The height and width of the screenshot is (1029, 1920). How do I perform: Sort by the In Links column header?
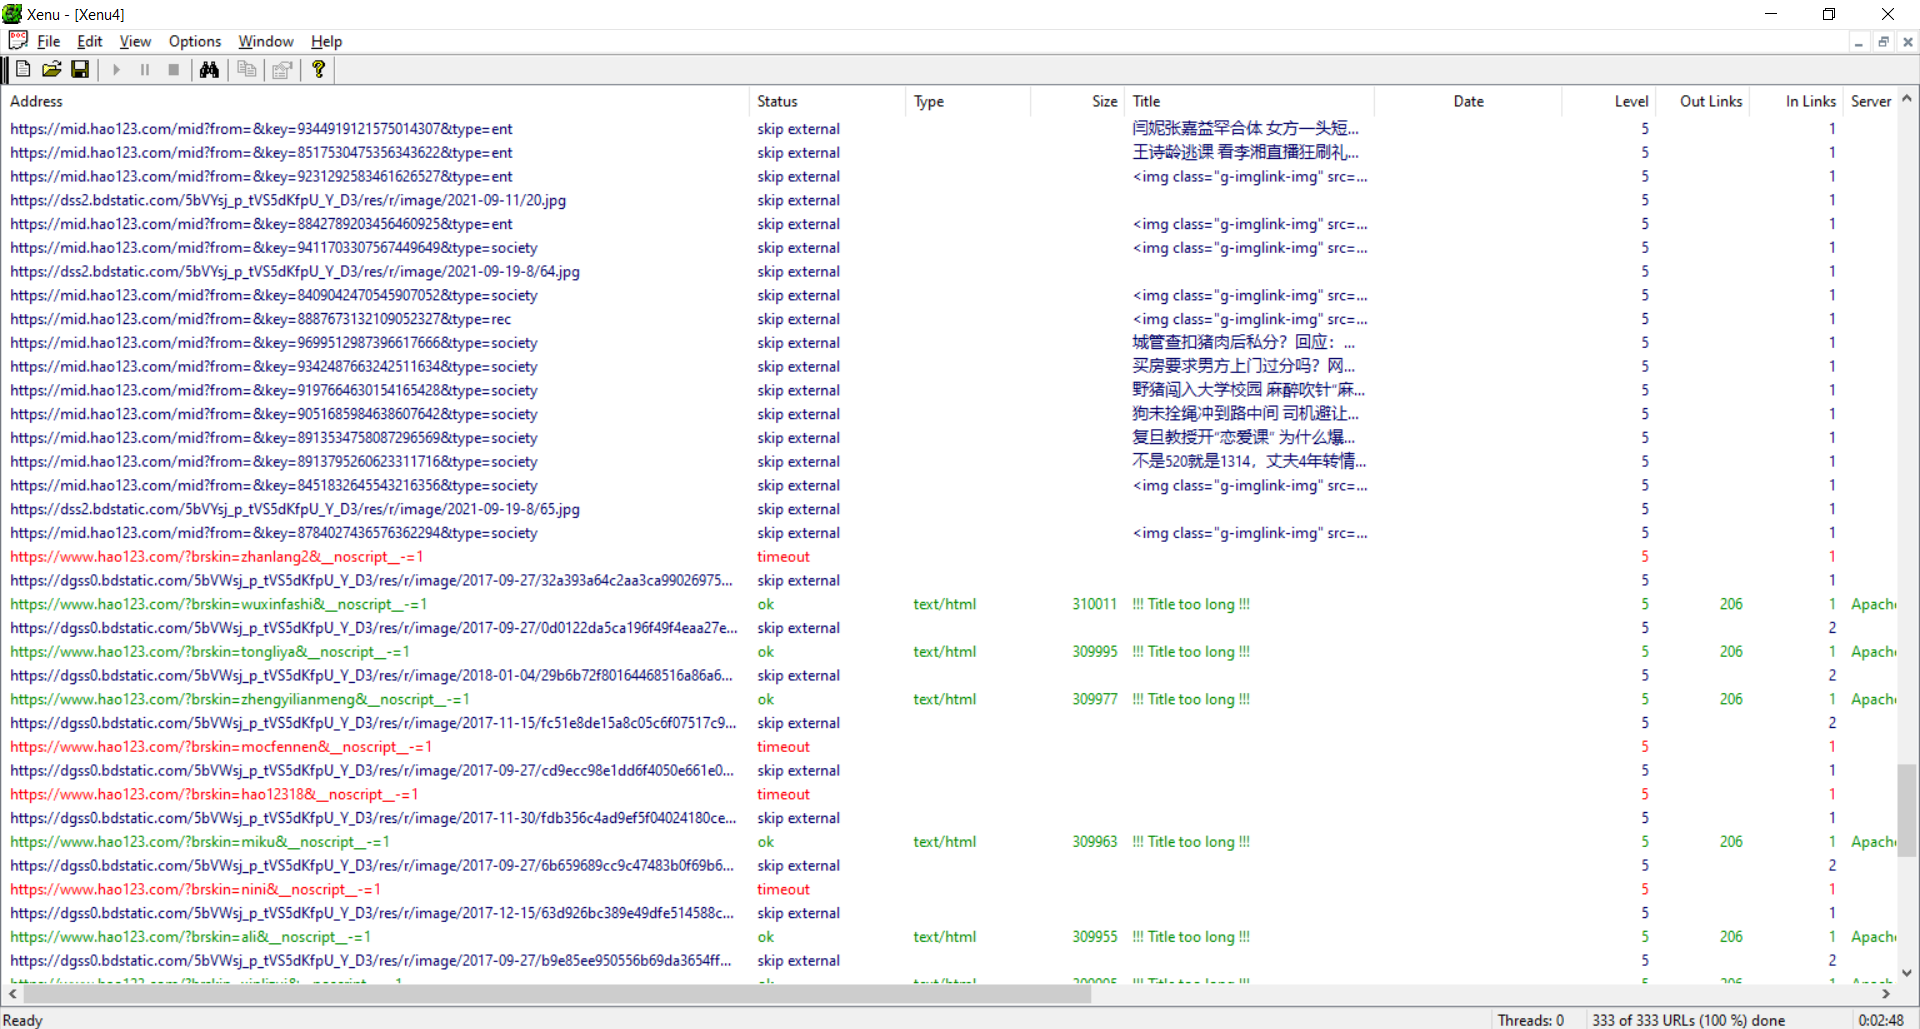[1796, 101]
